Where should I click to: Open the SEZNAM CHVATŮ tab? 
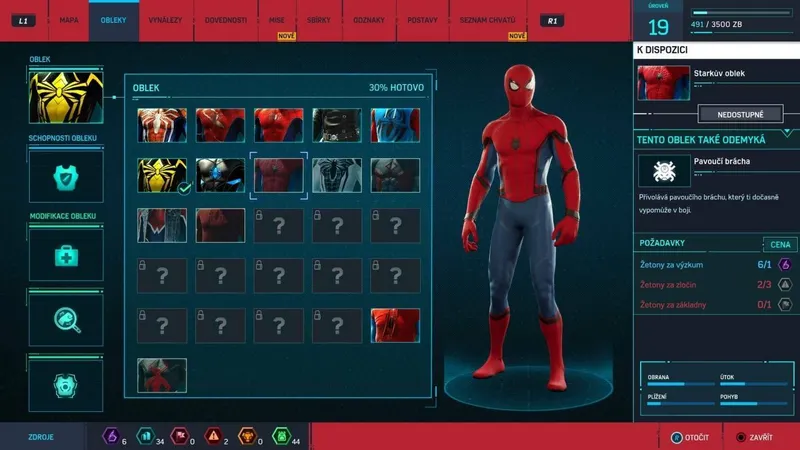tap(487, 20)
